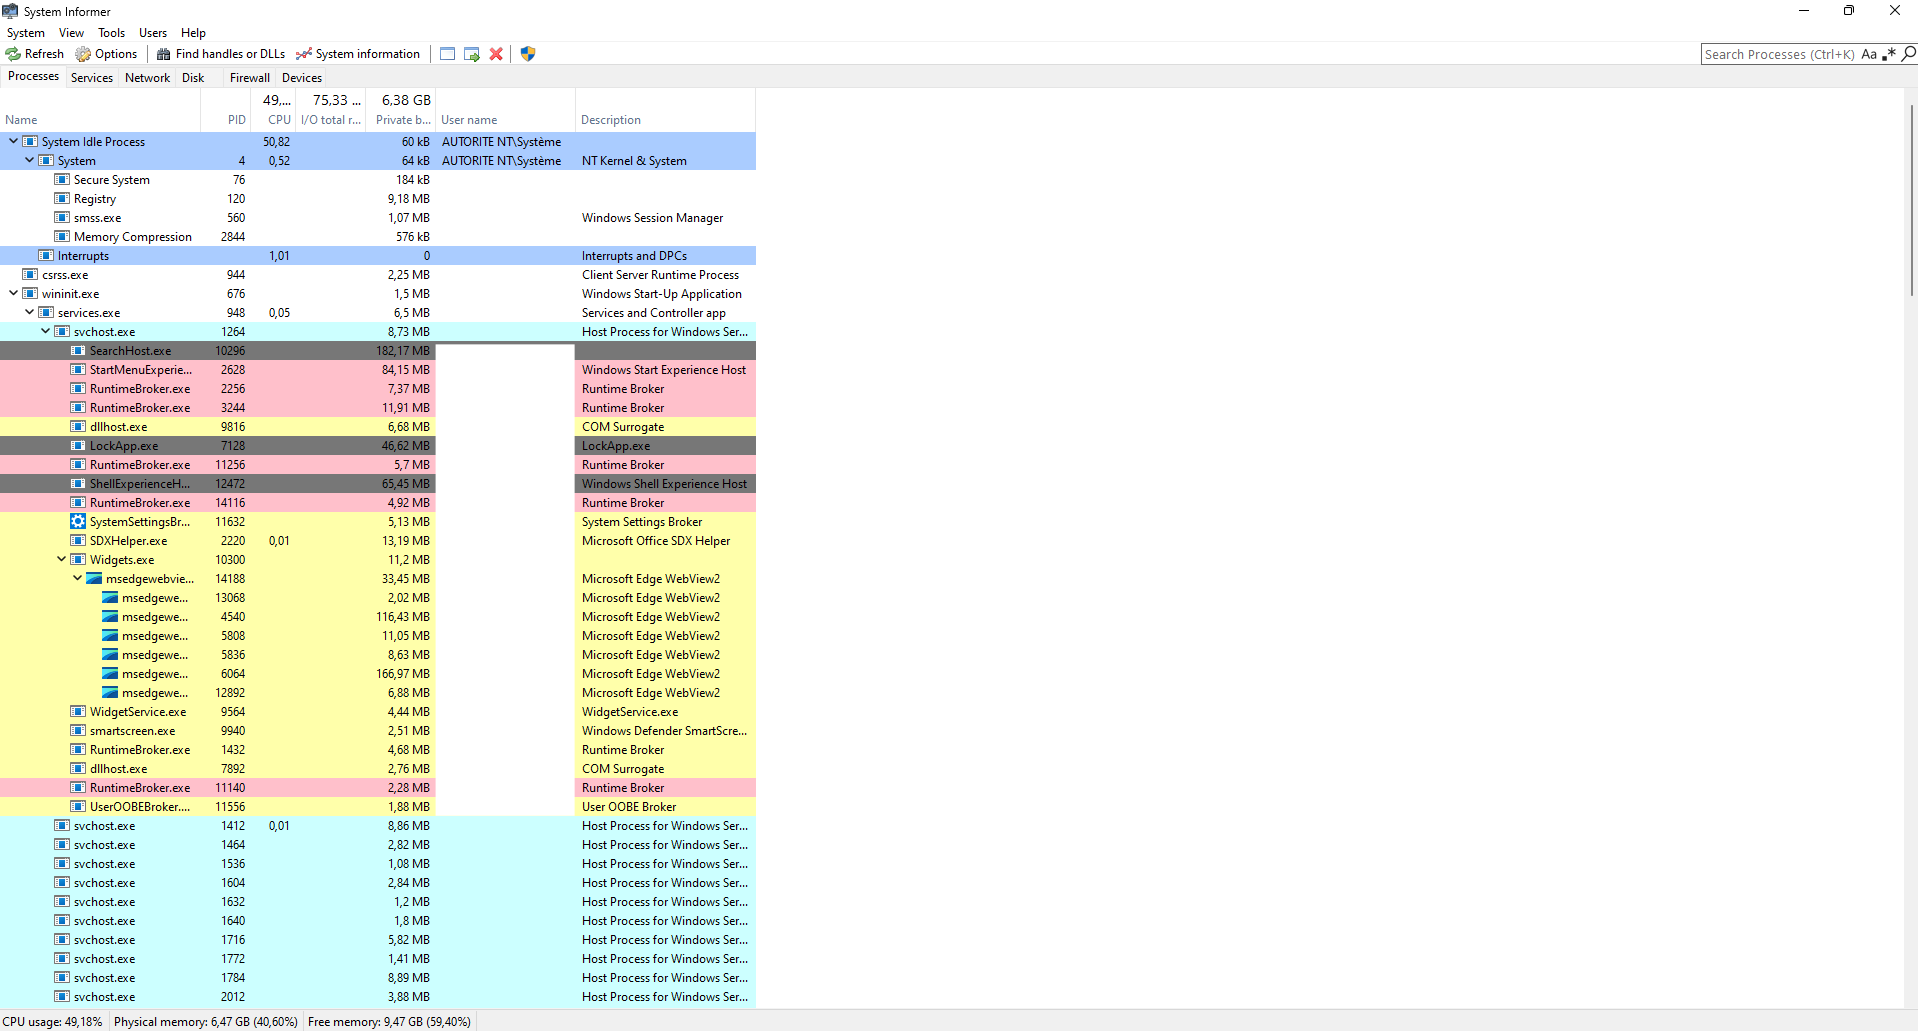1918x1031 pixels.
Task: Sort by the Description column header
Action: [x=611, y=120]
